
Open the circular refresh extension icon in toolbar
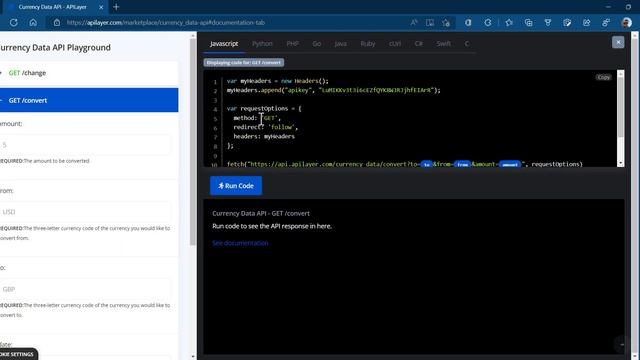488,22
